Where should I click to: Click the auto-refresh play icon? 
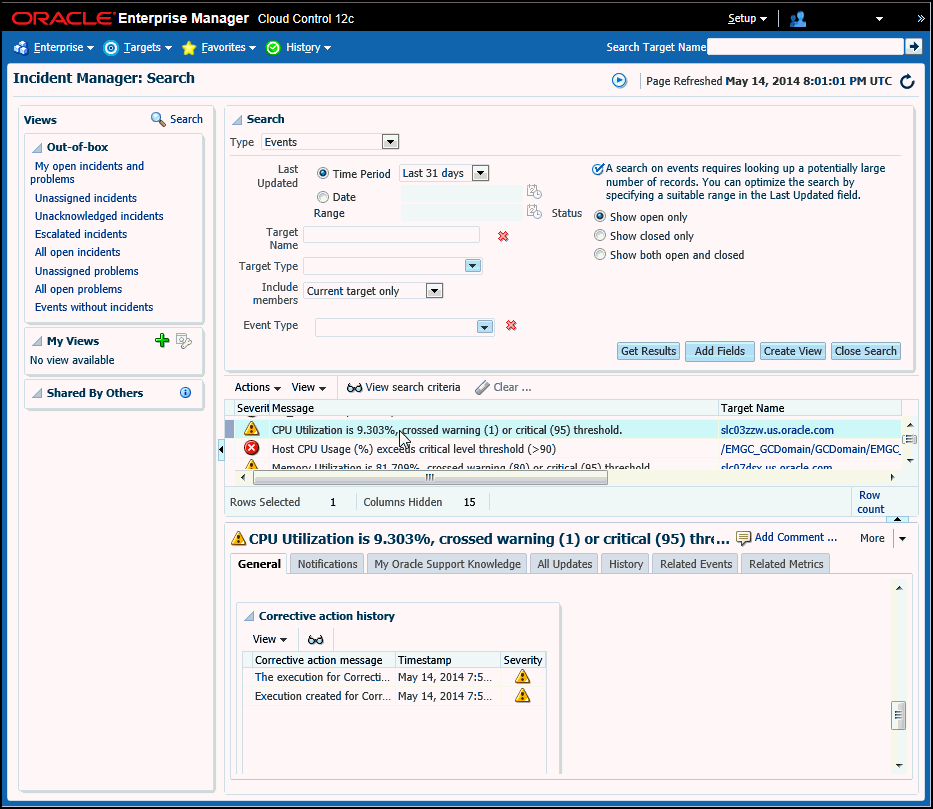(x=619, y=80)
